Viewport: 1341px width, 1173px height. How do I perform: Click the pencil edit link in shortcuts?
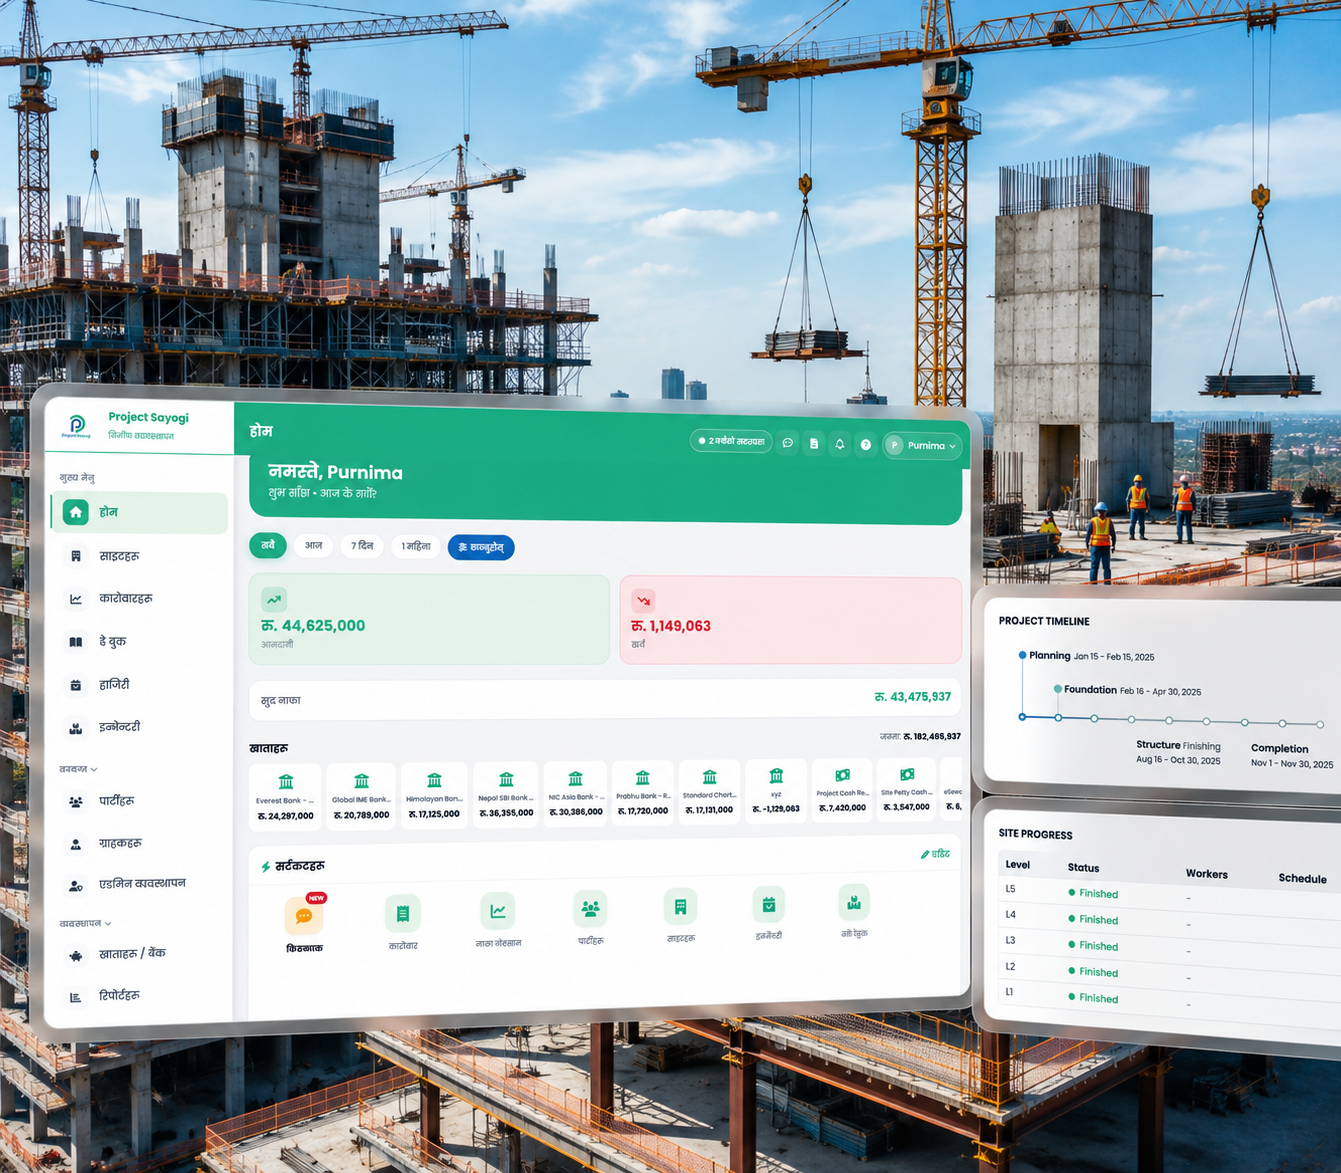pos(935,854)
